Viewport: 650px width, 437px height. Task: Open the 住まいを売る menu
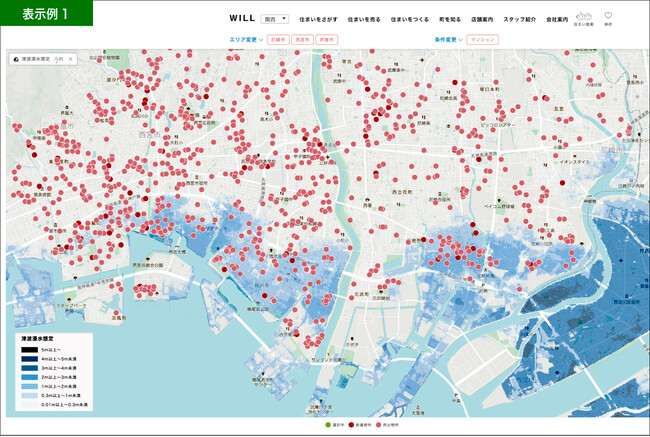pos(364,19)
